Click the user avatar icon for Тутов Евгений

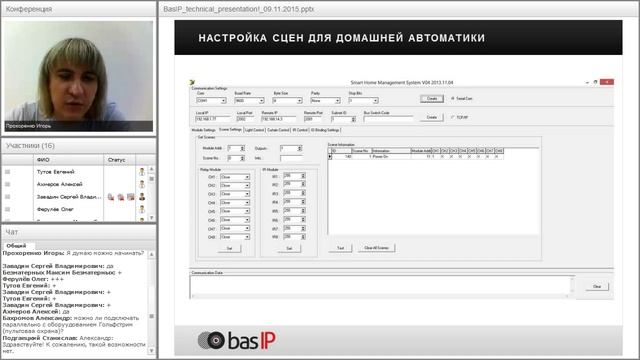pos(142,172)
